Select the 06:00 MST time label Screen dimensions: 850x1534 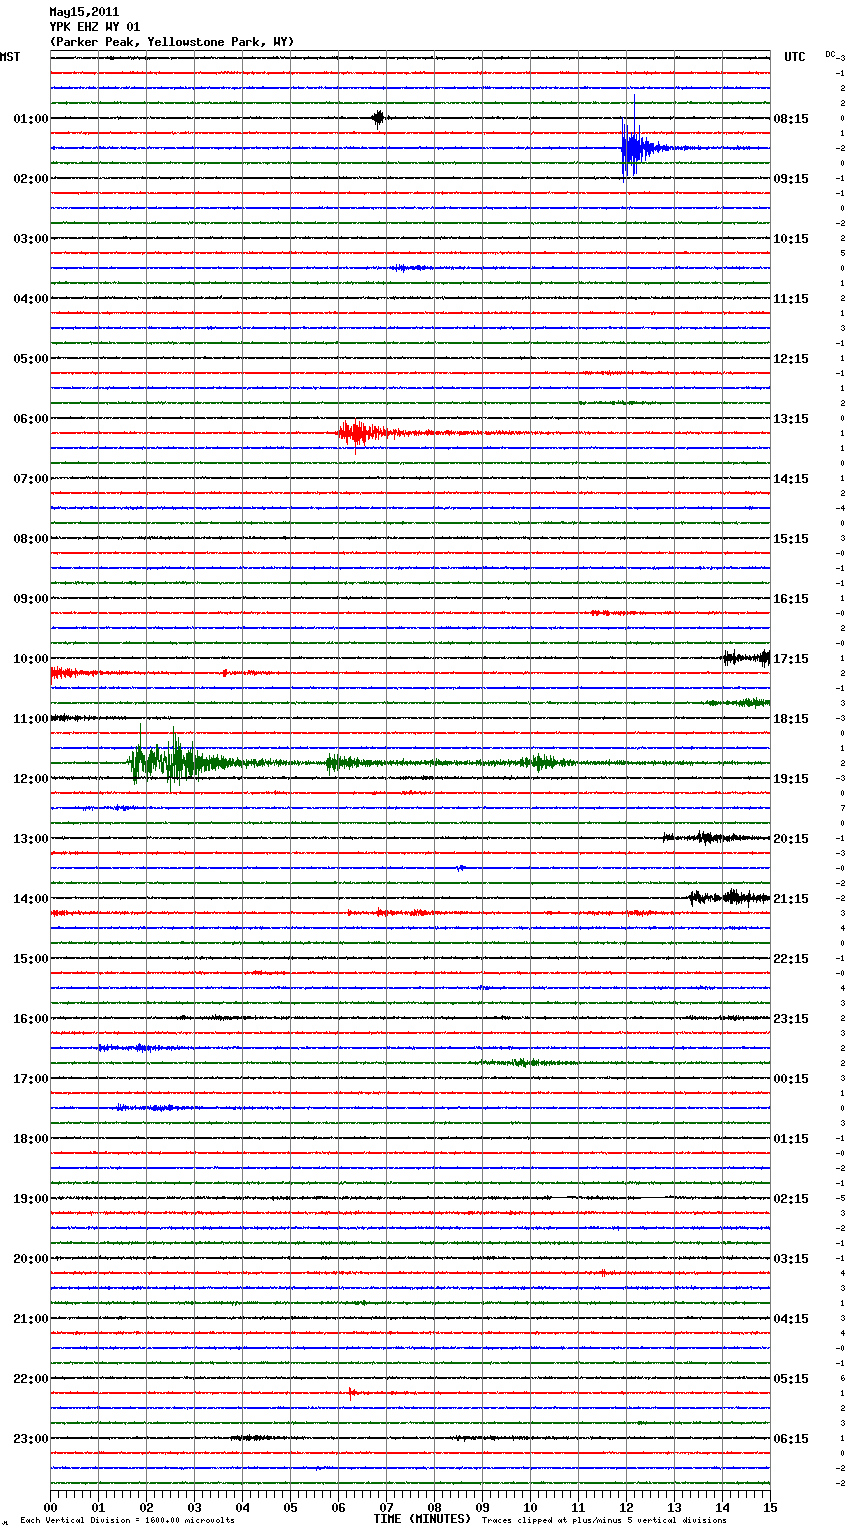tap(31, 419)
